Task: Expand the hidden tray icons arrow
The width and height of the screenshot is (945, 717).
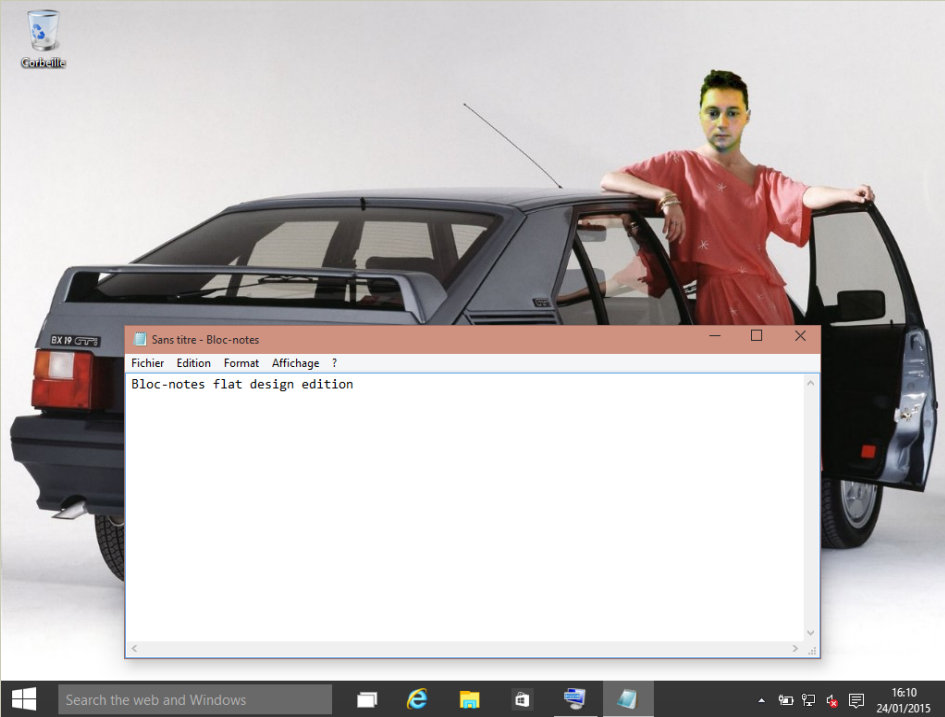Action: coord(762,701)
